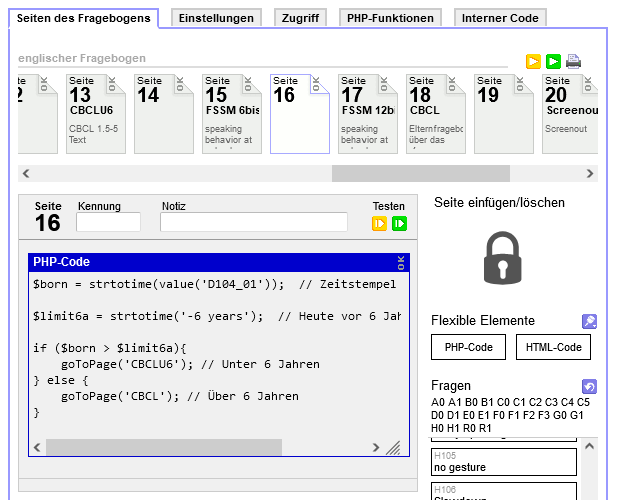Insert an HTML-Code flexible element
This screenshot has width=618, height=500.
pos(553,347)
